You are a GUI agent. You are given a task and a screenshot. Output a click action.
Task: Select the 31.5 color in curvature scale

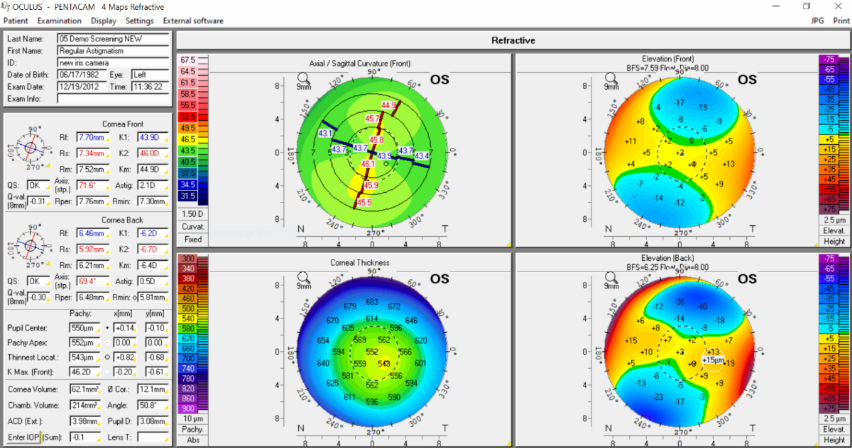(188, 196)
